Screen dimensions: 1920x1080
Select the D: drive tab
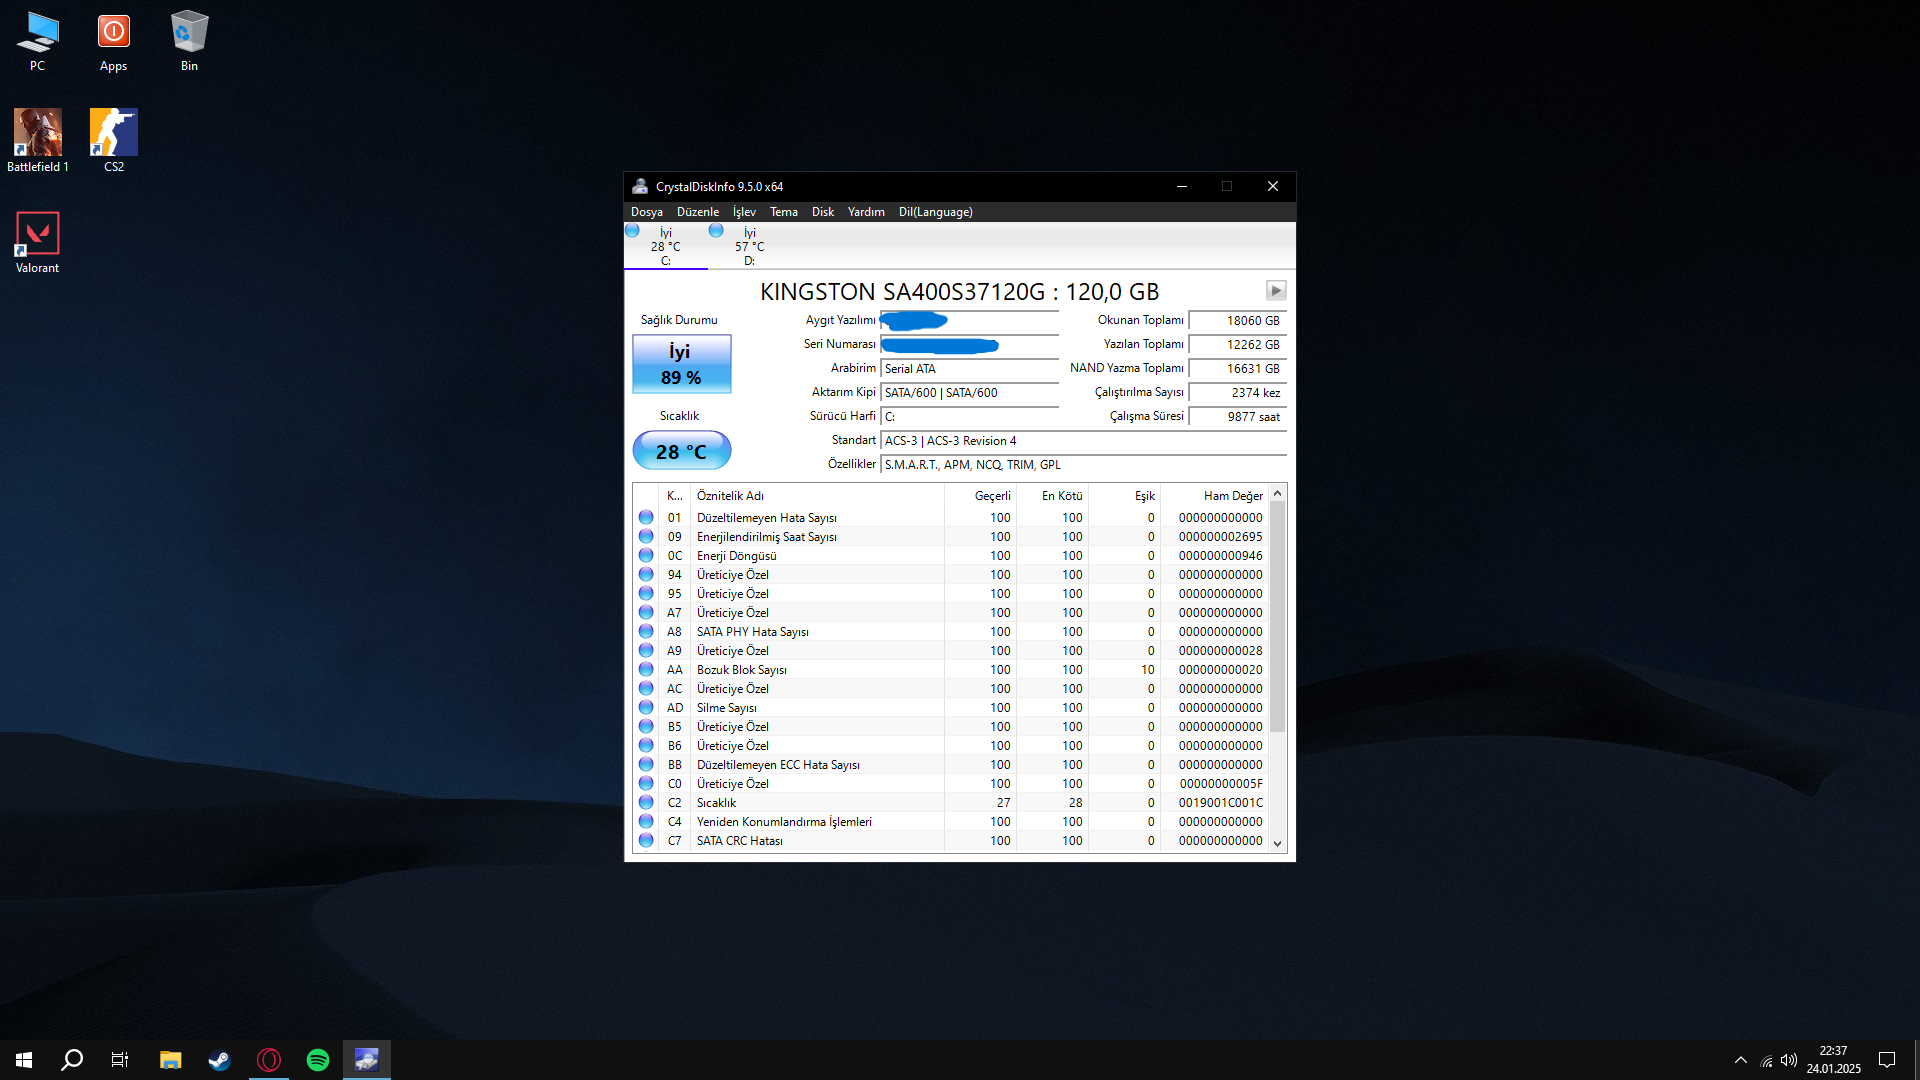pyautogui.click(x=749, y=246)
